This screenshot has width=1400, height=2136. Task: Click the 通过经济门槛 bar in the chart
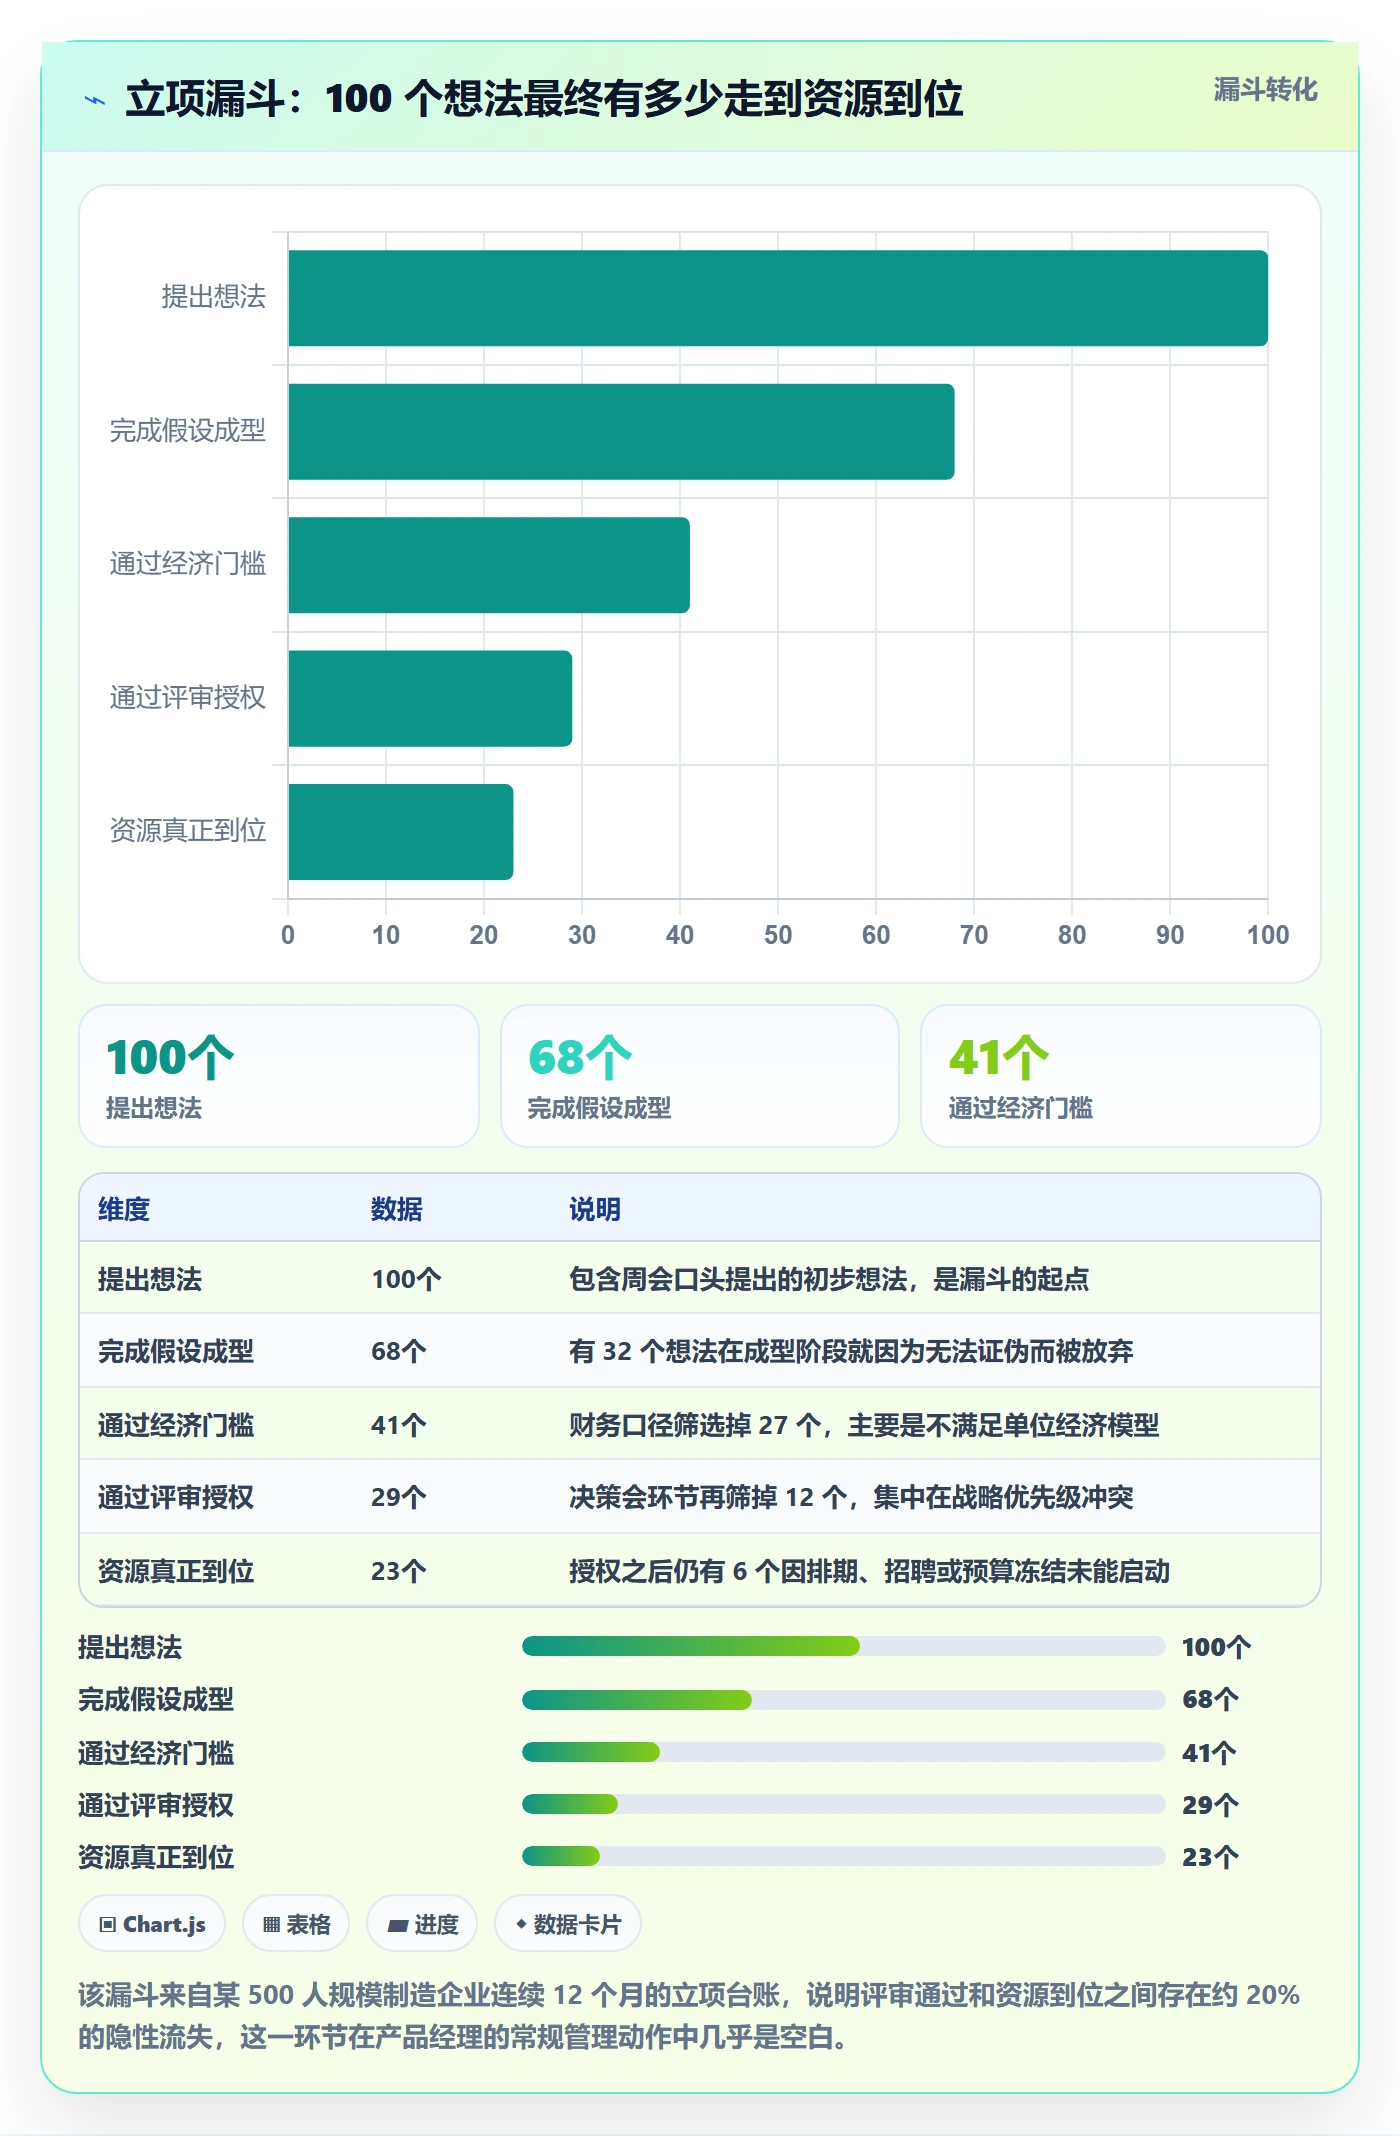[489, 565]
